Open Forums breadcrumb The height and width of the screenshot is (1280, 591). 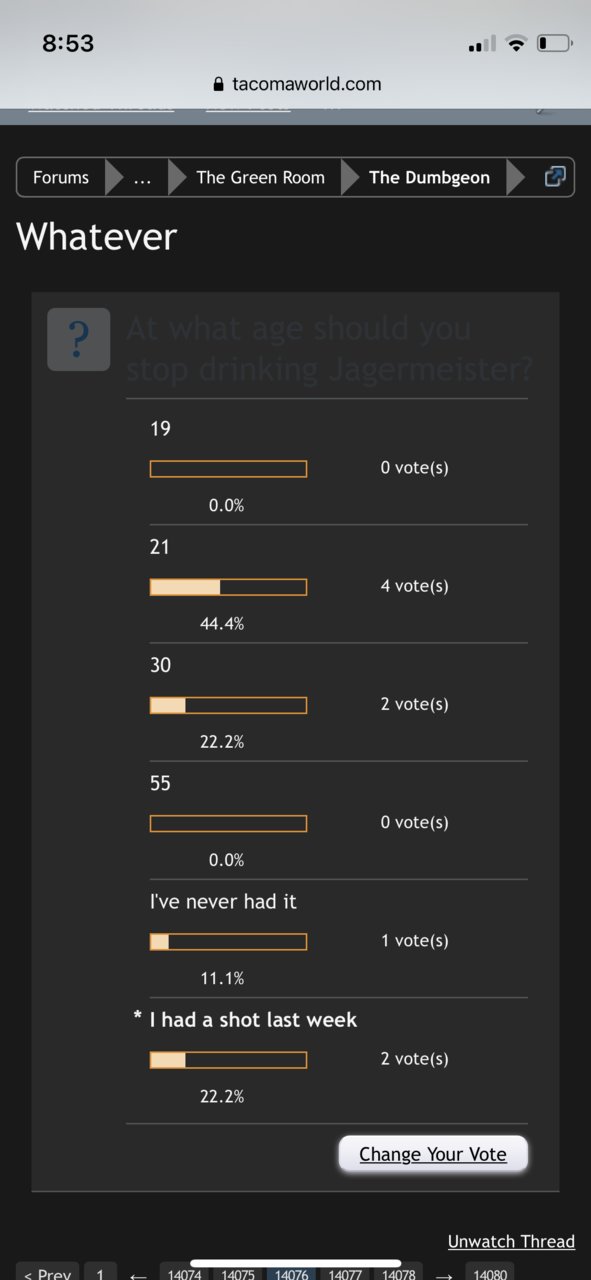tap(61, 177)
